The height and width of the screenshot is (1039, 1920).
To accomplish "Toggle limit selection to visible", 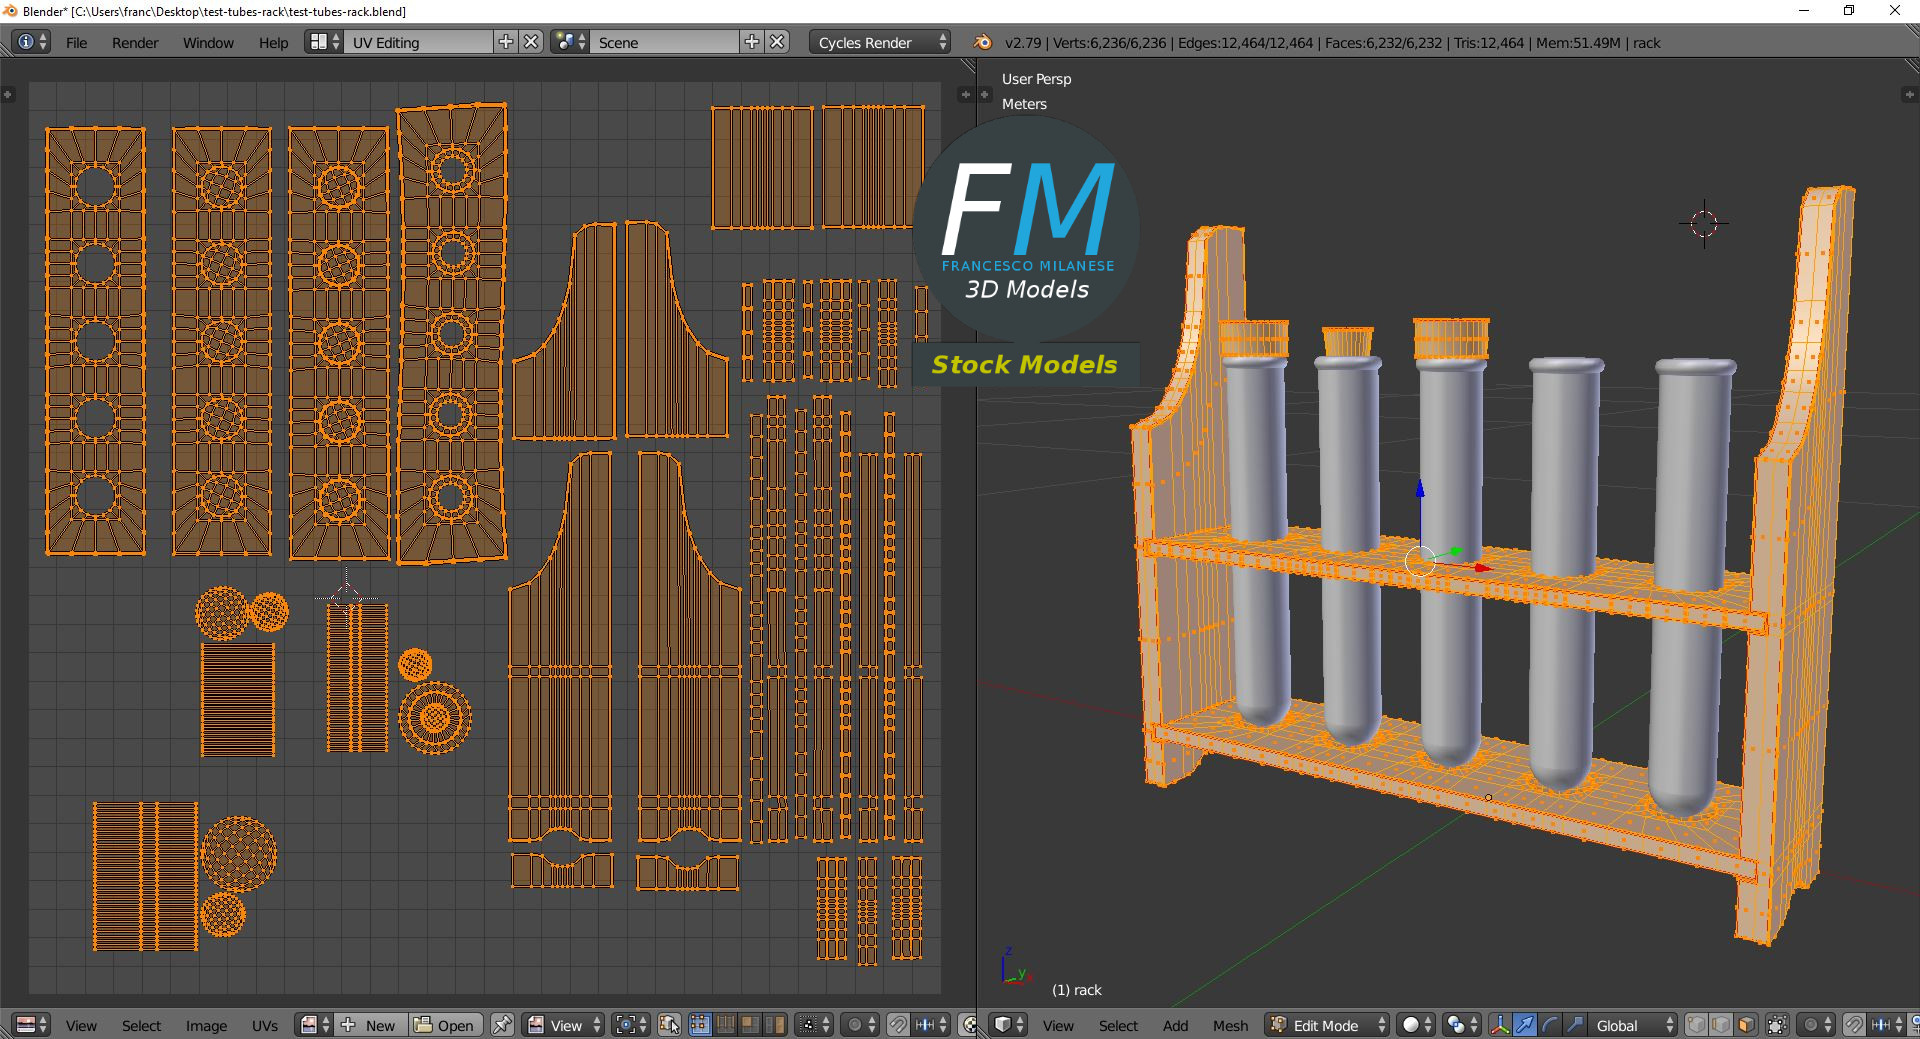I will point(1777,1025).
